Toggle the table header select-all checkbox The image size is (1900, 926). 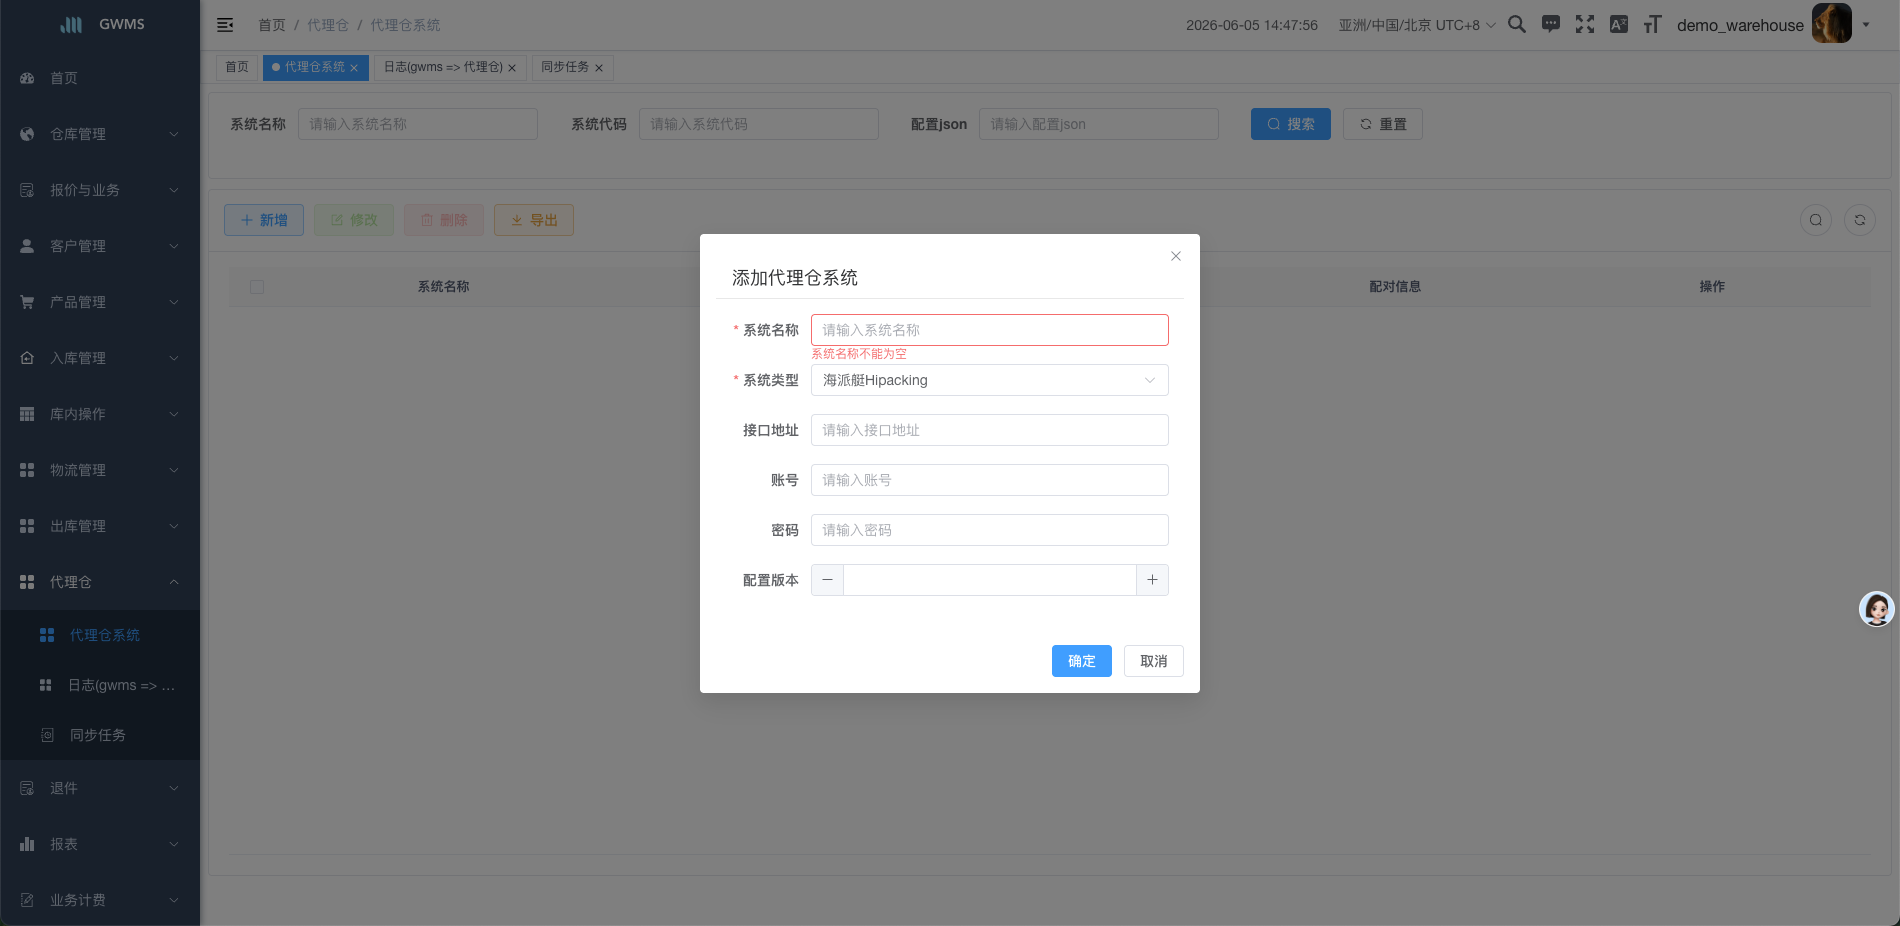[x=257, y=287]
